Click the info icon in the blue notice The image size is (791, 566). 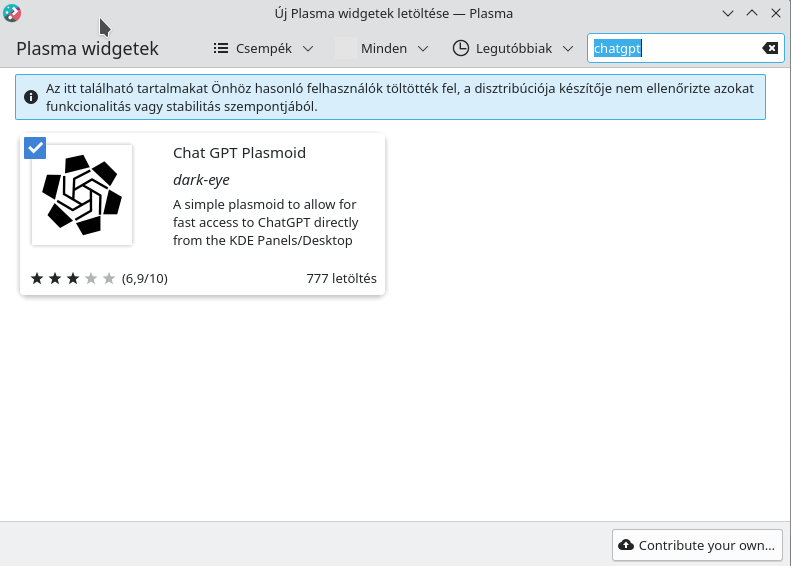click(31, 97)
